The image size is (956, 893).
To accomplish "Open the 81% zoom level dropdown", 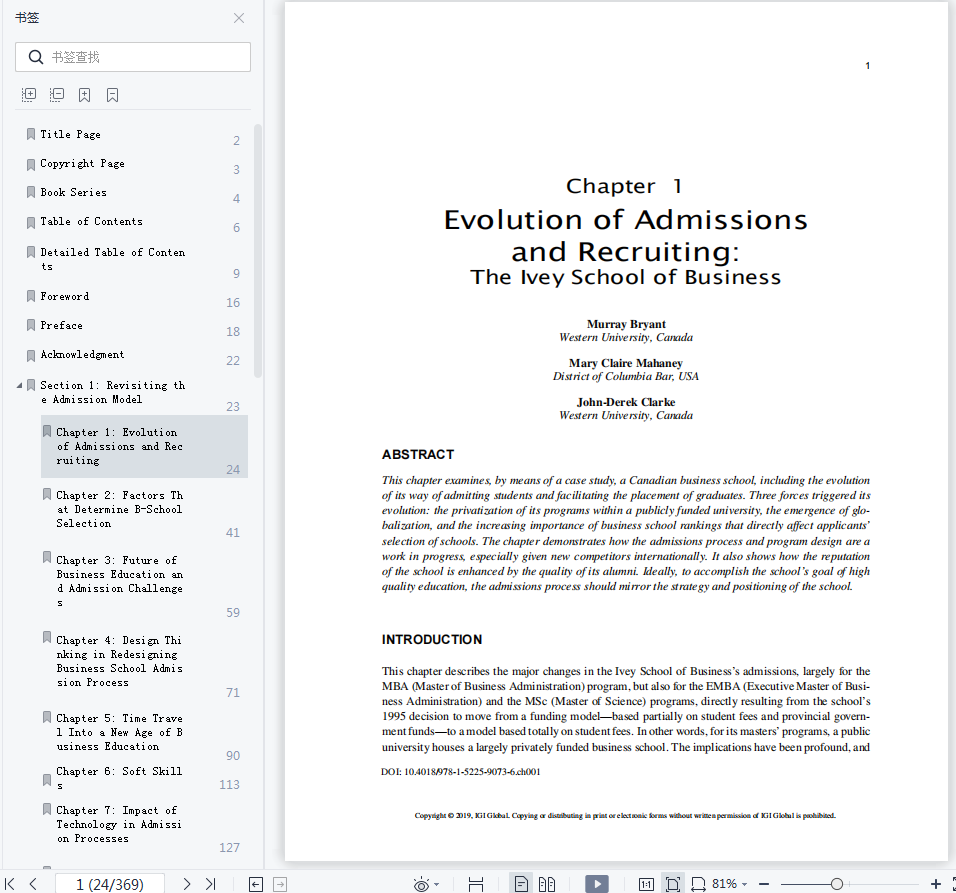I will 729,884.
